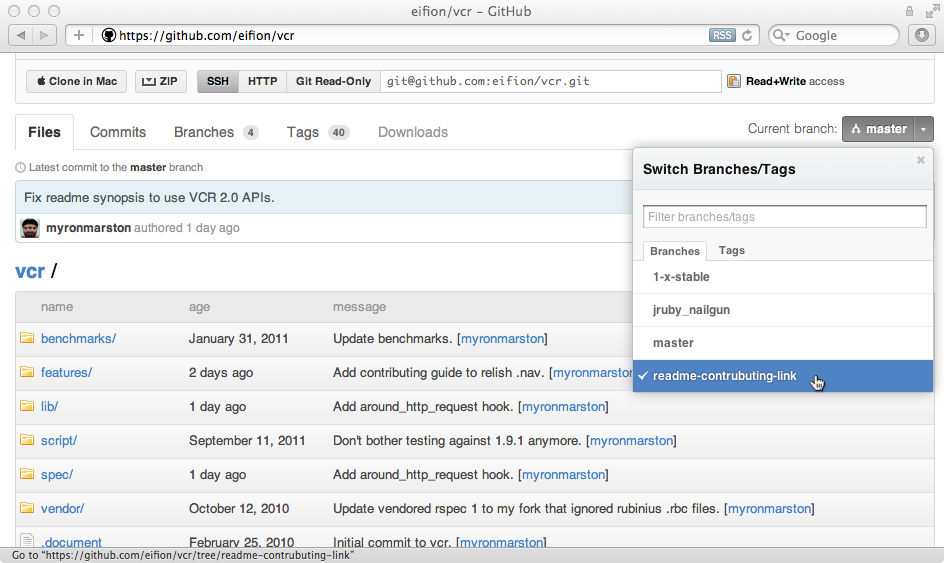Screen dimensions: 944x563
Task: Click the browser address bar URL
Action: pyautogui.click(x=206, y=36)
